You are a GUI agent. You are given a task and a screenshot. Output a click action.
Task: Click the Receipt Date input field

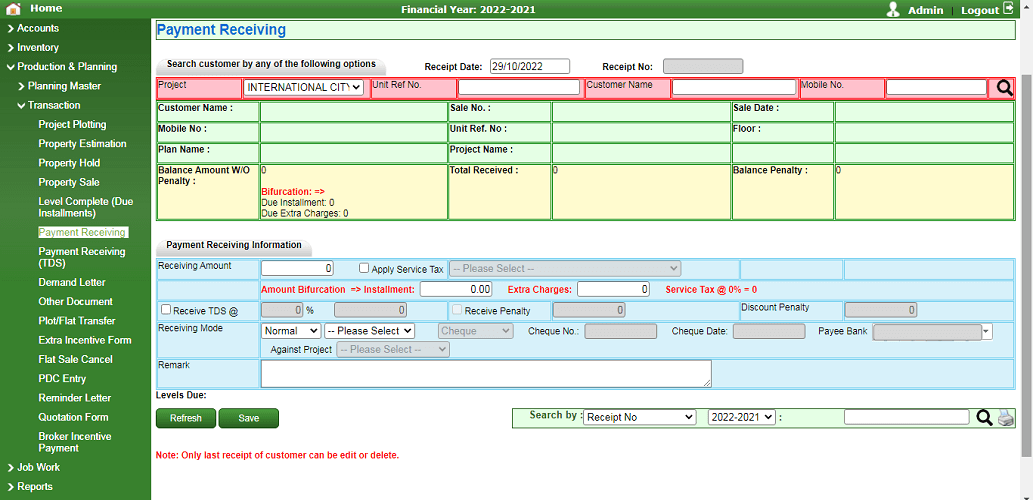click(x=529, y=66)
